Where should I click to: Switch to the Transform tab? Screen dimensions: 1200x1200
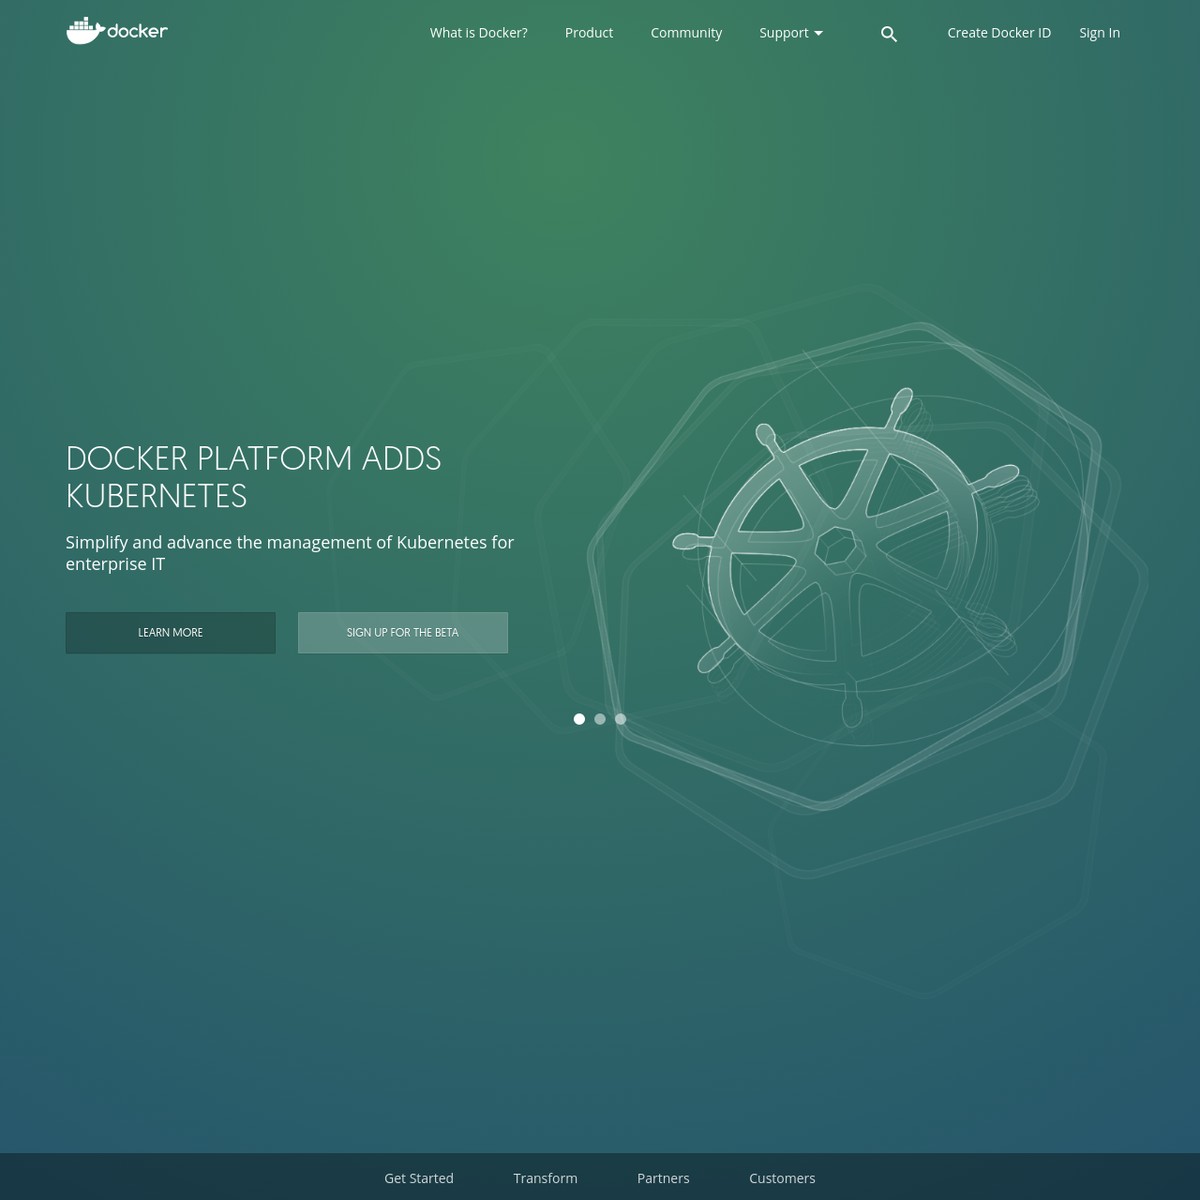coord(545,1178)
